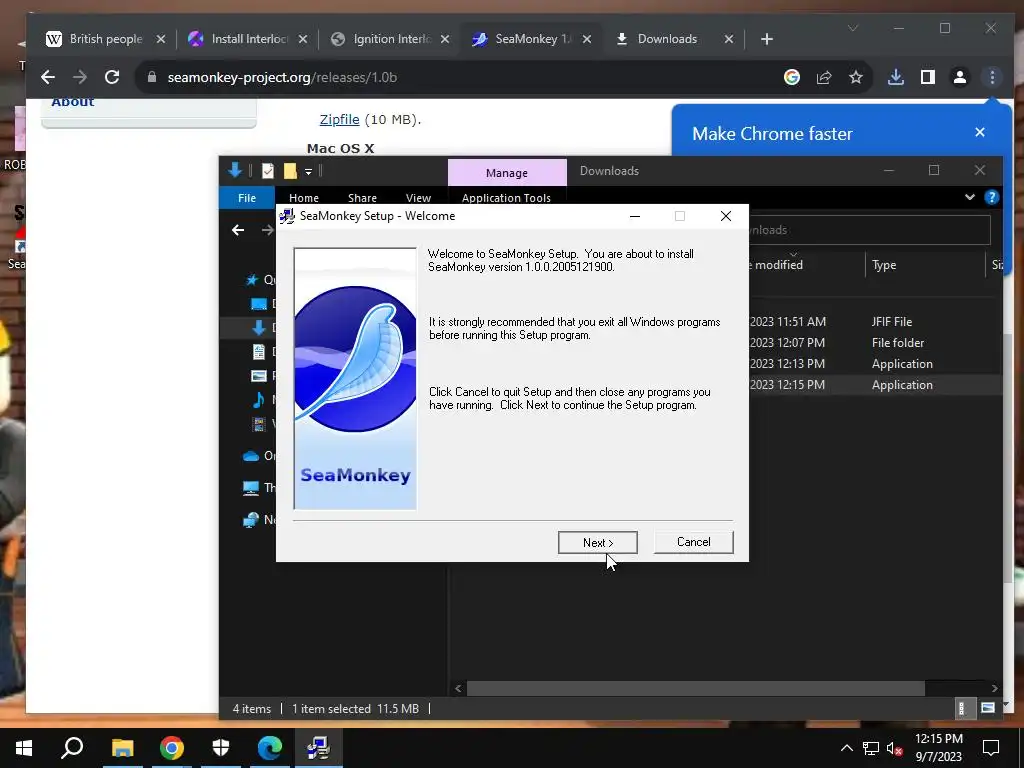Select the File folder row
Screen dimensions: 1024x768
pyautogui.click(x=875, y=343)
